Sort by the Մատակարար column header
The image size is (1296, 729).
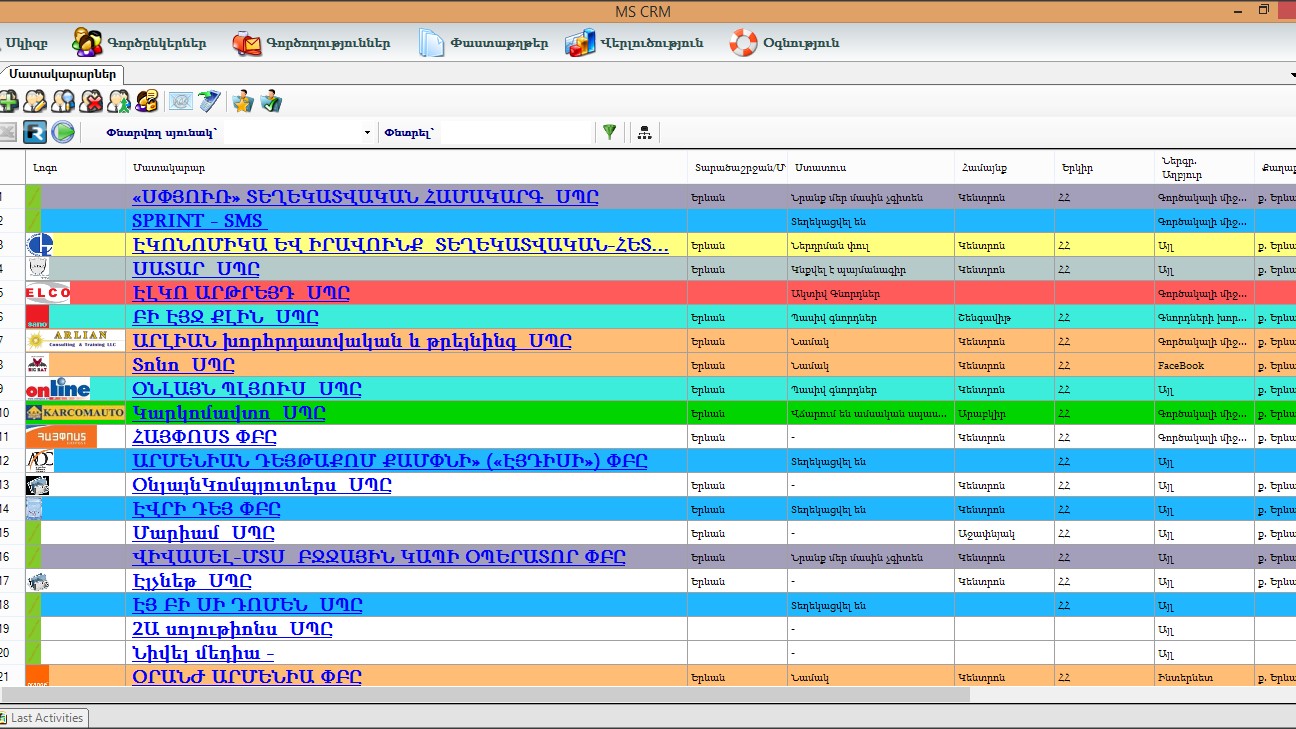[x=406, y=168]
